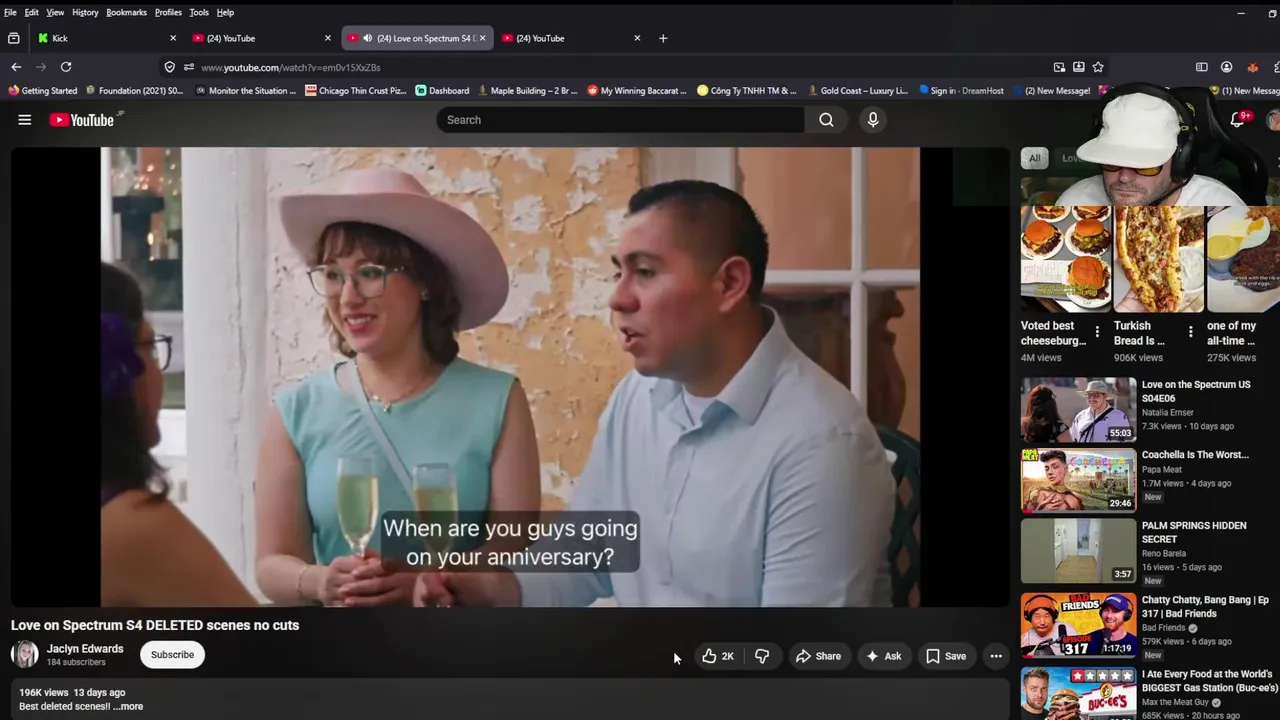The image size is (1280, 720).
Task: Open the View menu
Action: [x=55, y=12]
